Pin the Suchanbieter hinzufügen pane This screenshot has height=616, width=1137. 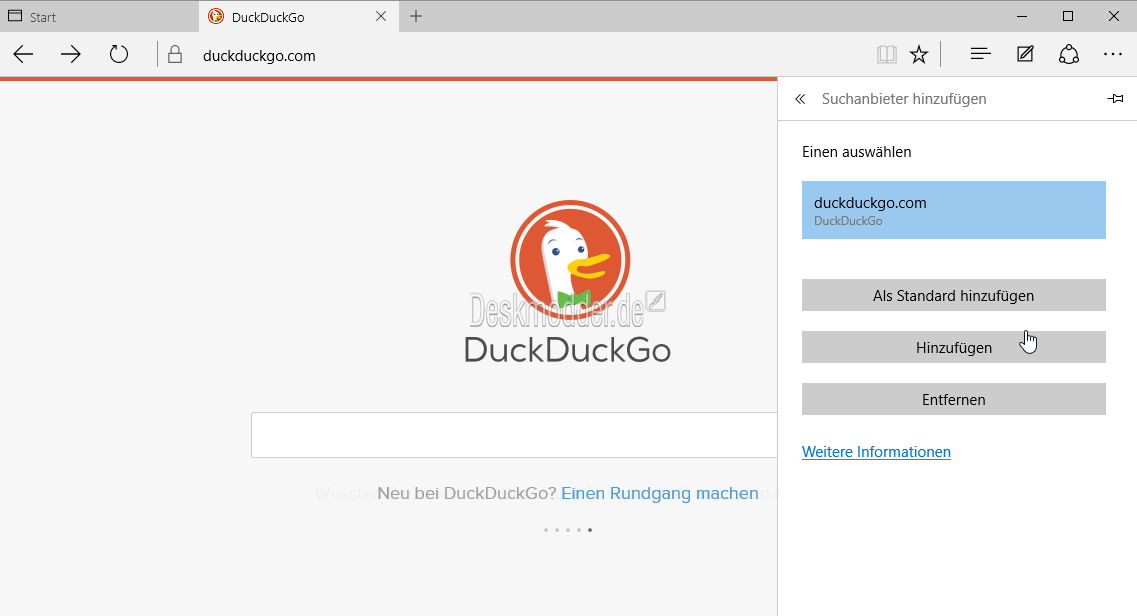(x=1115, y=99)
